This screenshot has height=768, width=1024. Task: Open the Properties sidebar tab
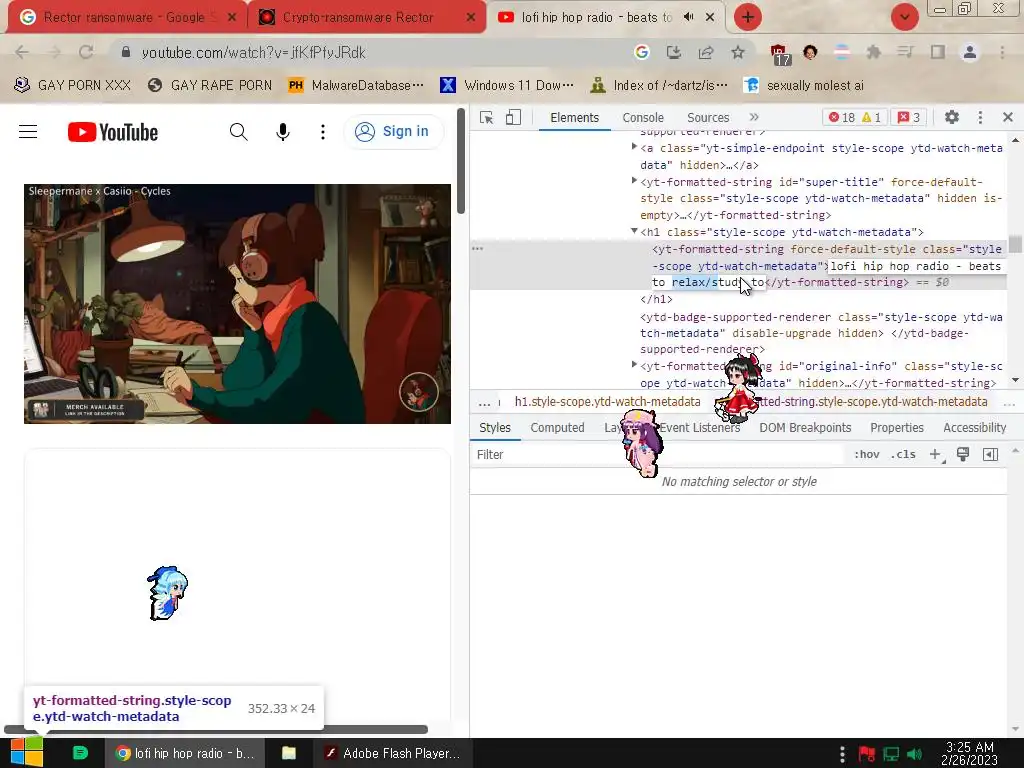pyautogui.click(x=897, y=428)
